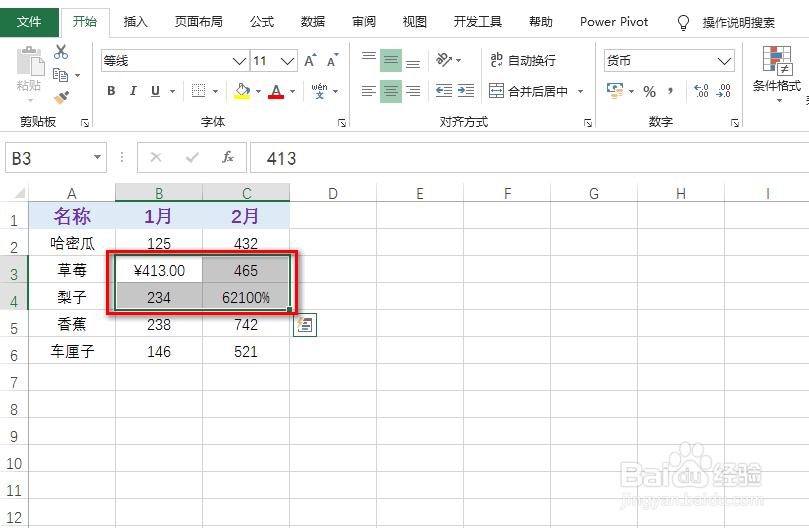Toggle Italic formatting
809x528 pixels.
[x=133, y=91]
